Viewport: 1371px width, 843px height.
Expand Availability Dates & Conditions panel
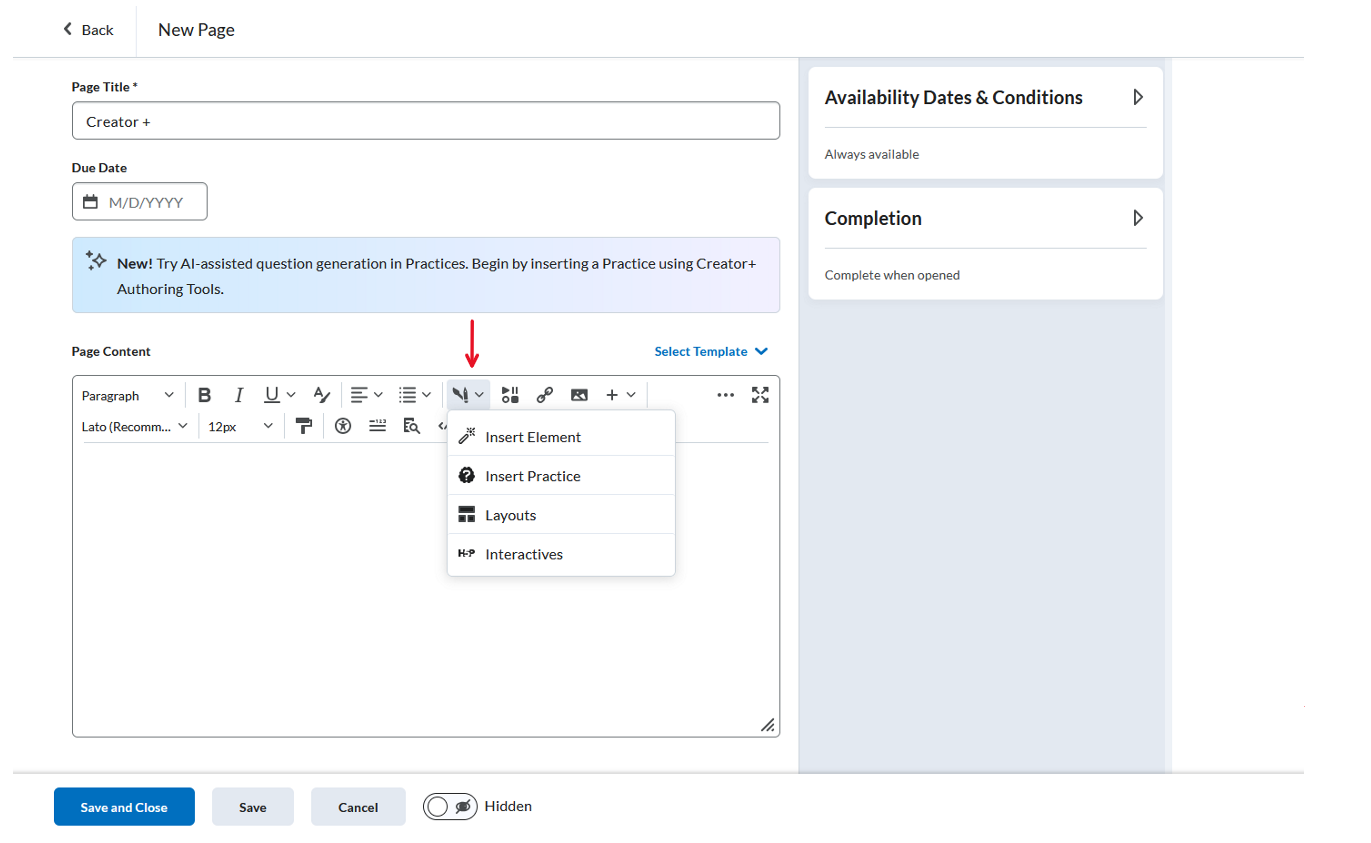tap(1137, 97)
